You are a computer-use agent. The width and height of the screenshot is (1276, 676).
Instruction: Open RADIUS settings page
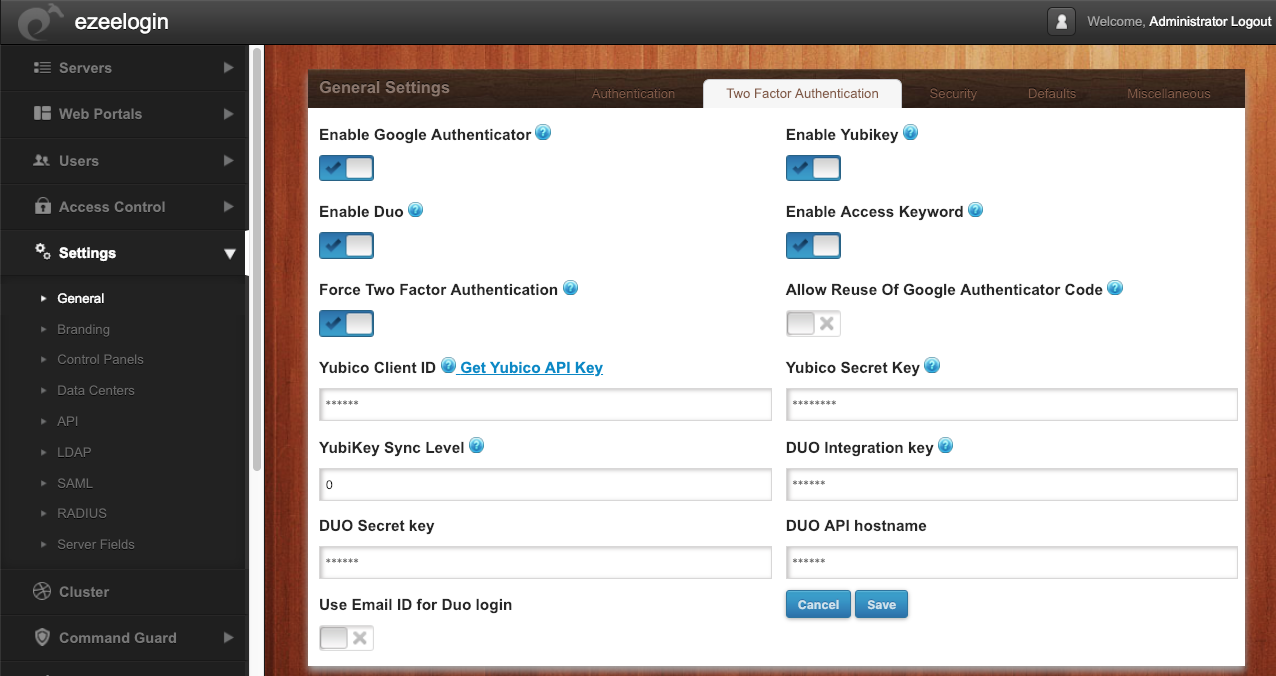[82, 513]
